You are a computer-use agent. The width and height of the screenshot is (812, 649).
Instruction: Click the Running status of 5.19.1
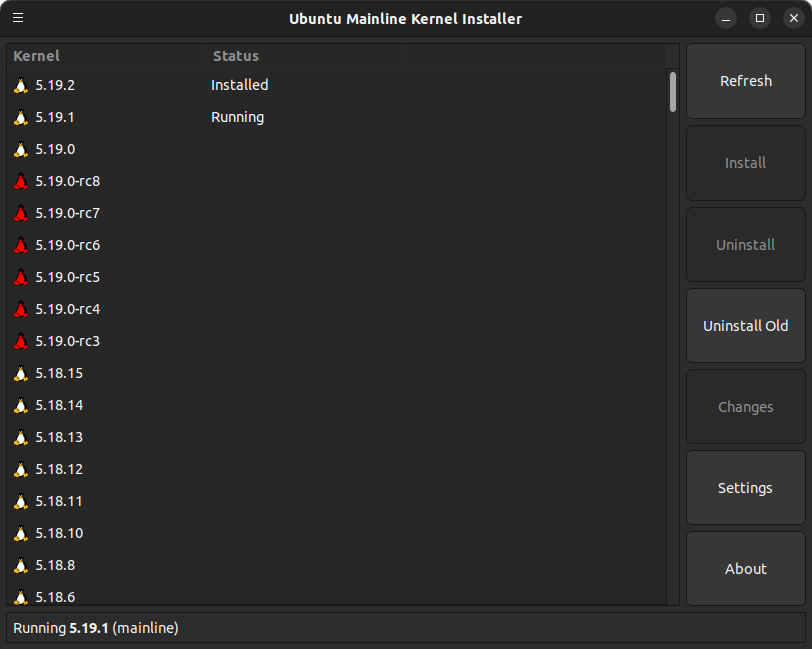click(238, 117)
